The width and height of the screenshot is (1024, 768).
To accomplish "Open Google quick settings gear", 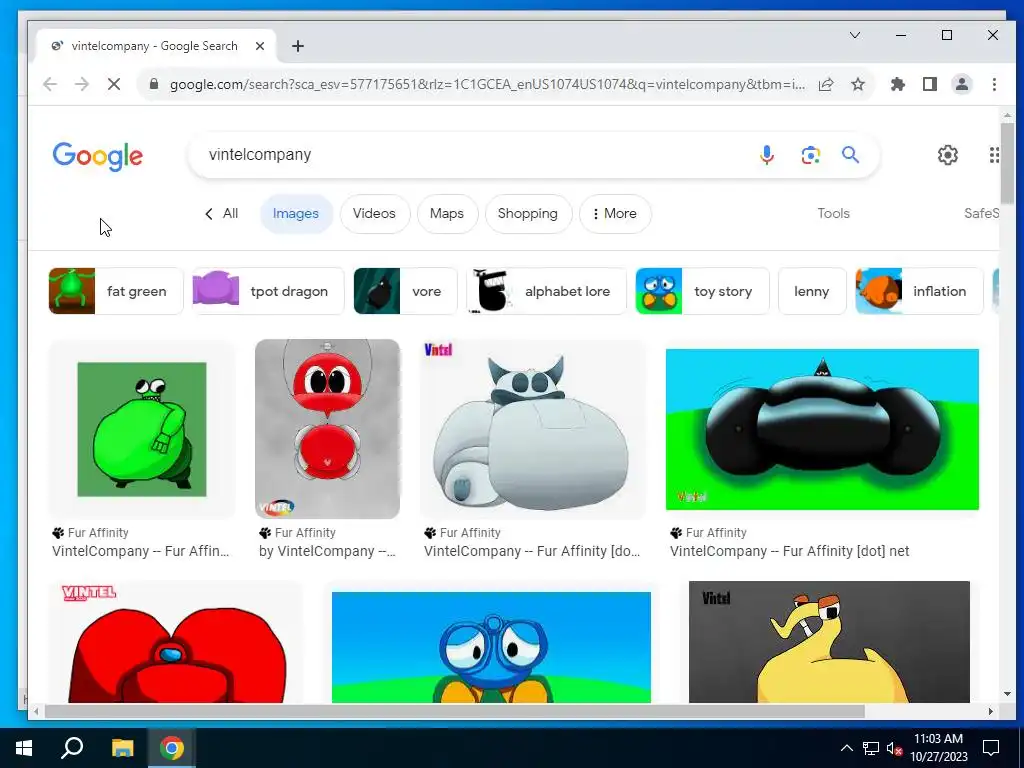I will [948, 155].
